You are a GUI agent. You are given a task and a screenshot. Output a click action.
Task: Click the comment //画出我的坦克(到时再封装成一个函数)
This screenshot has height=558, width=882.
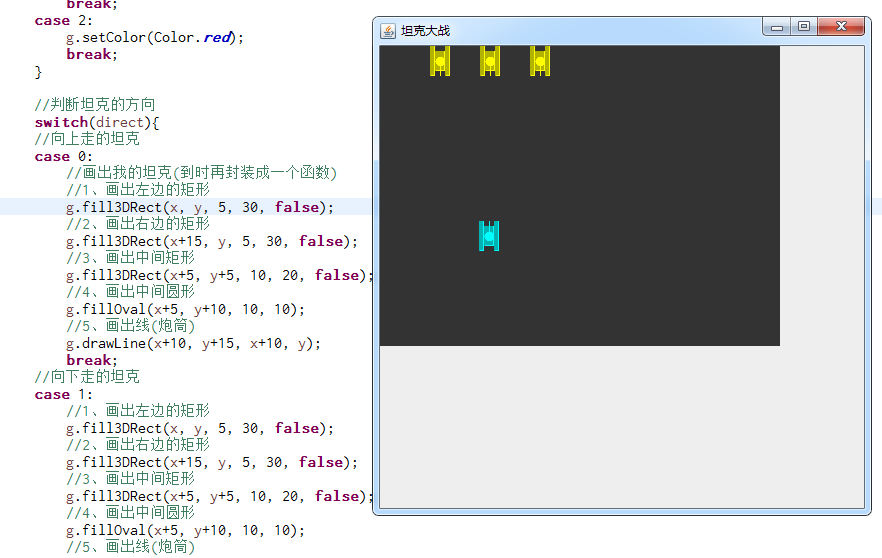[x=201, y=173]
